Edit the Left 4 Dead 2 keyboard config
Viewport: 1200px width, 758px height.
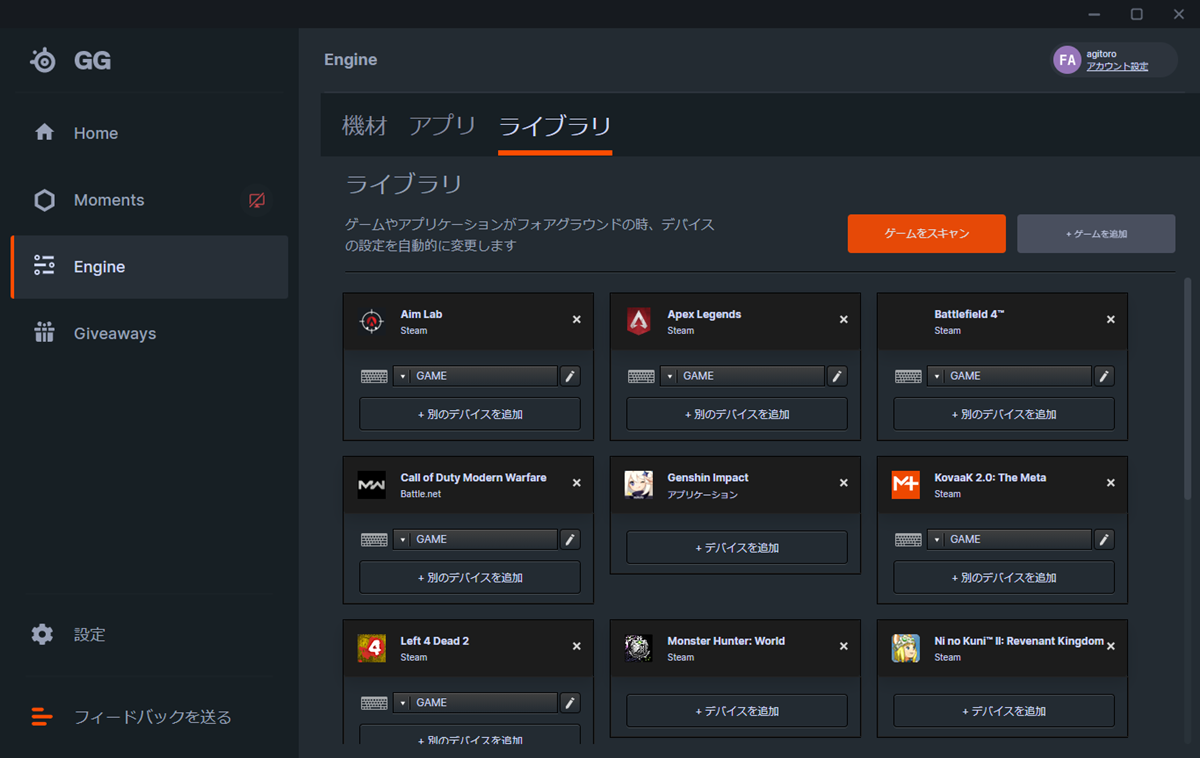pyautogui.click(x=570, y=703)
